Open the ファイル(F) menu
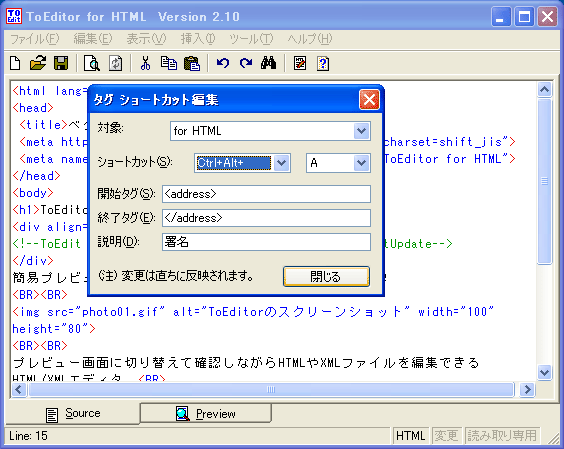564x449 pixels. tap(35, 39)
